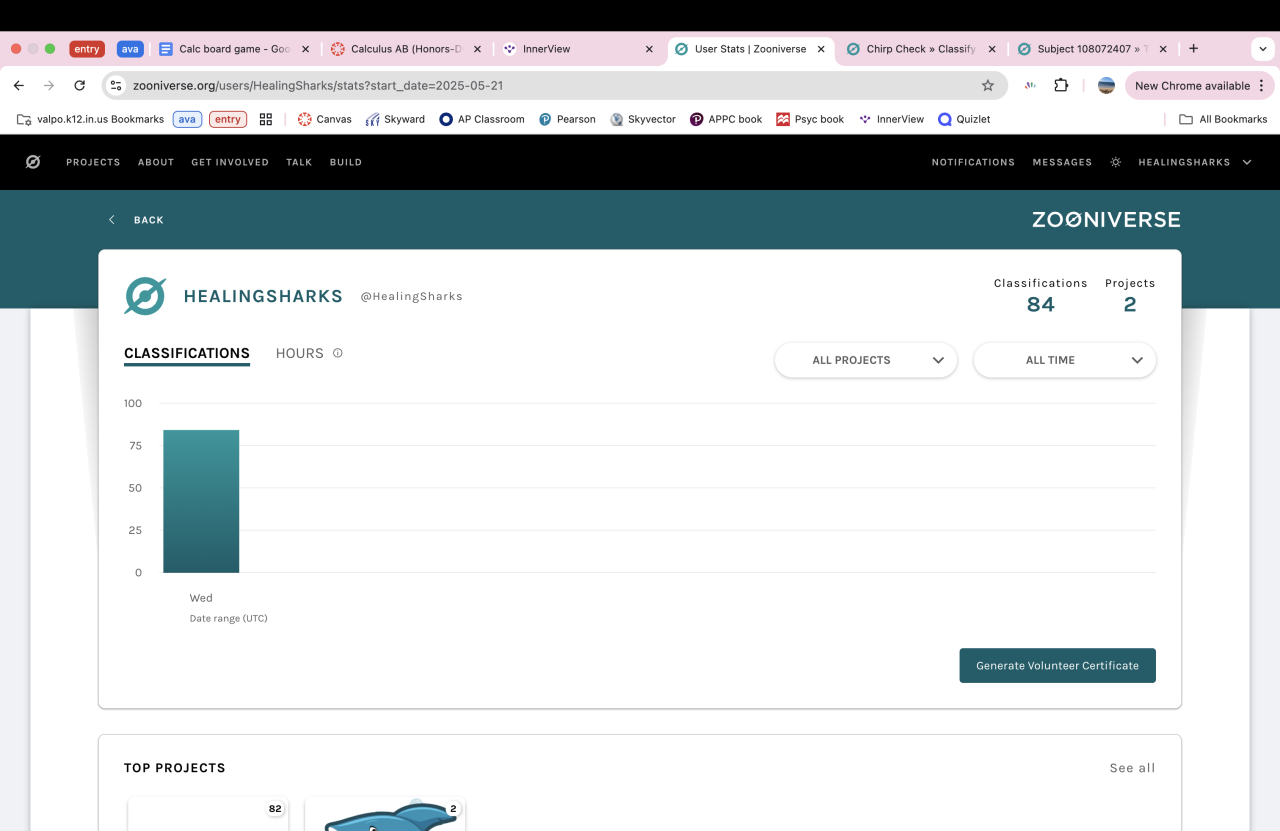The height and width of the screenshot is (831, 1280).
Task: Open the All Projects dropdown
Action: 866,360
